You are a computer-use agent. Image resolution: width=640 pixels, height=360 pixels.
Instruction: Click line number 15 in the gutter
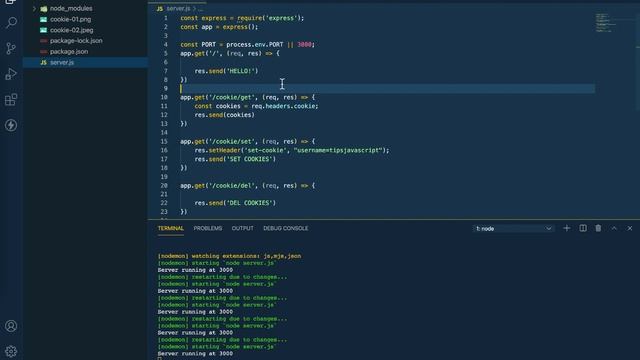(x=164, y=141)
